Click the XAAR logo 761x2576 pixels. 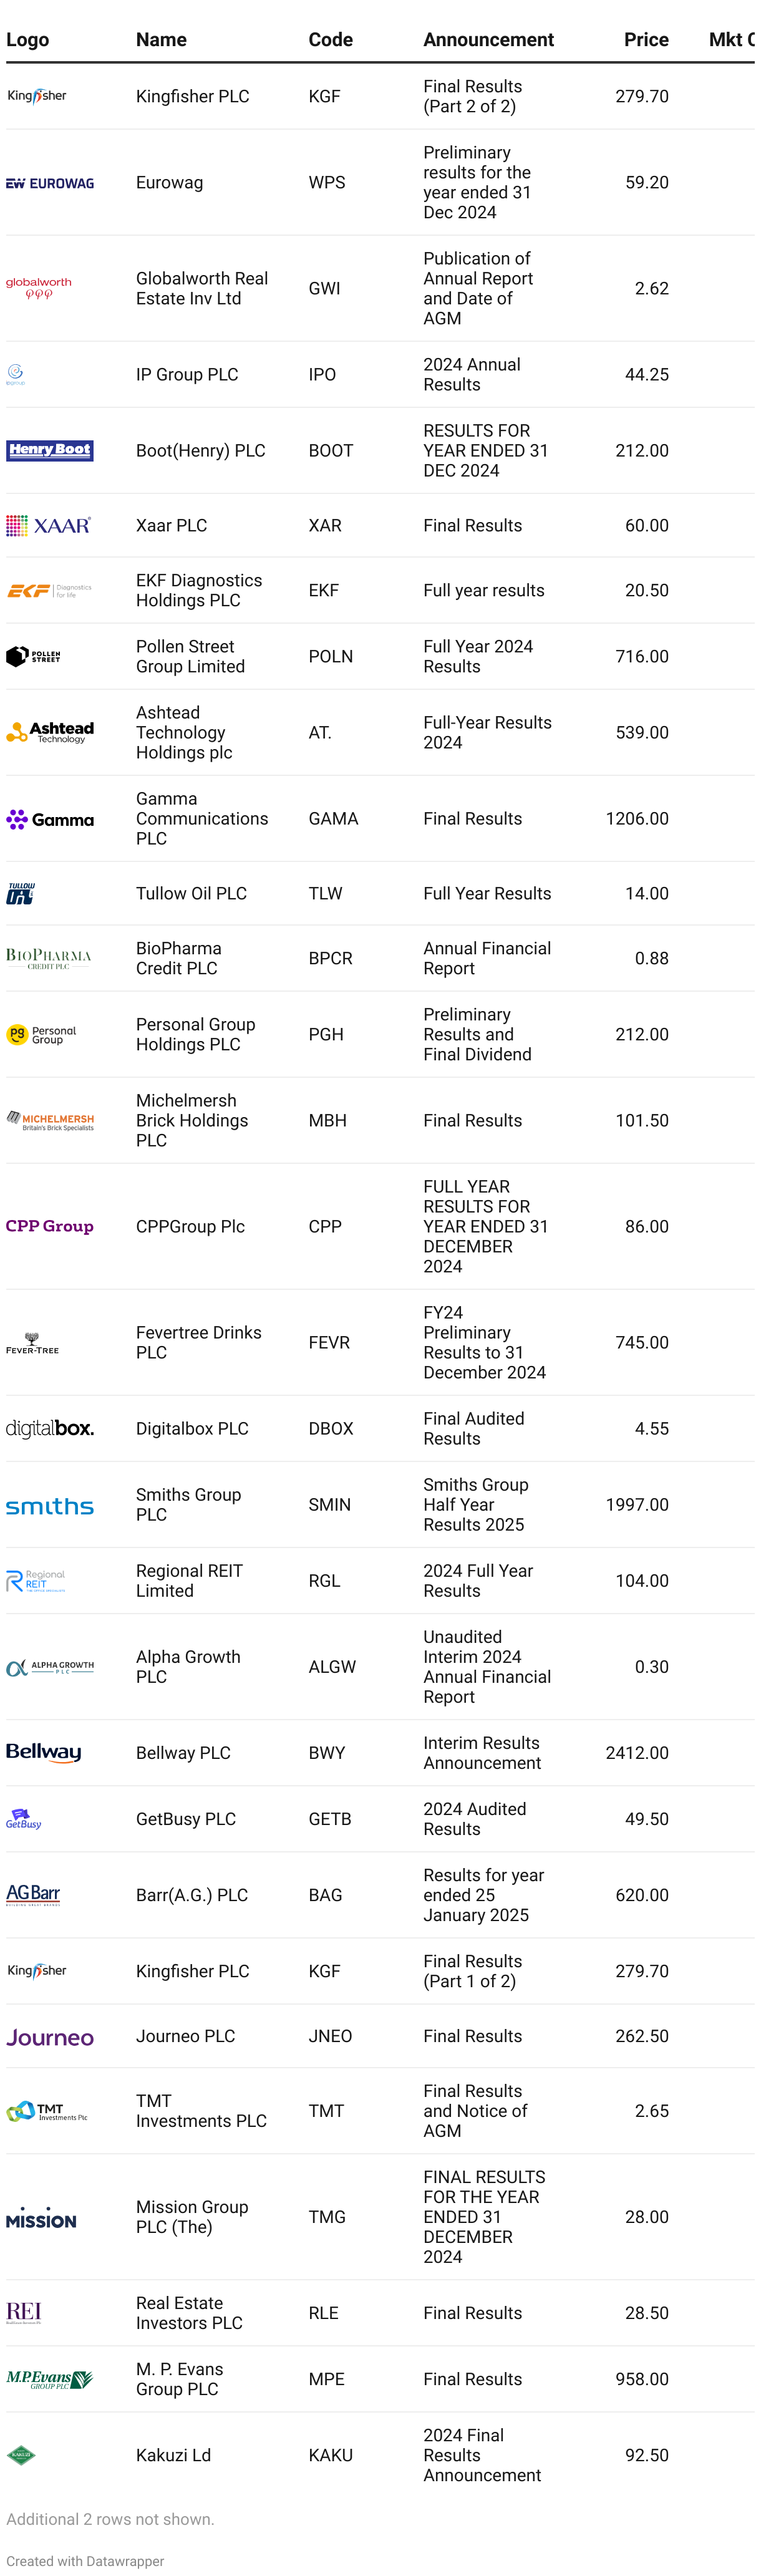48,525
